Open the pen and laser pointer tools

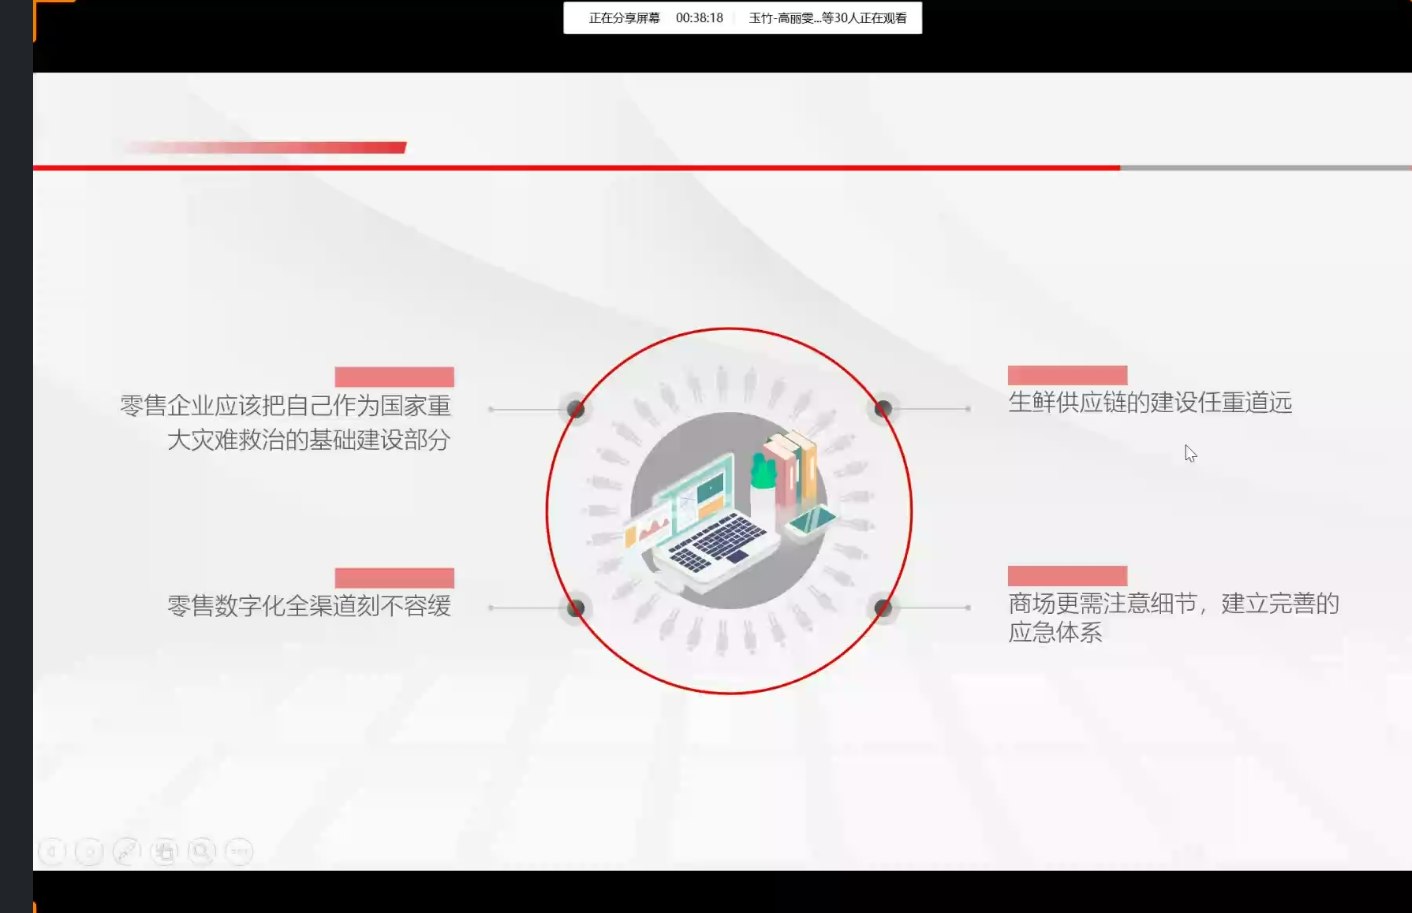tap(126, 851)
